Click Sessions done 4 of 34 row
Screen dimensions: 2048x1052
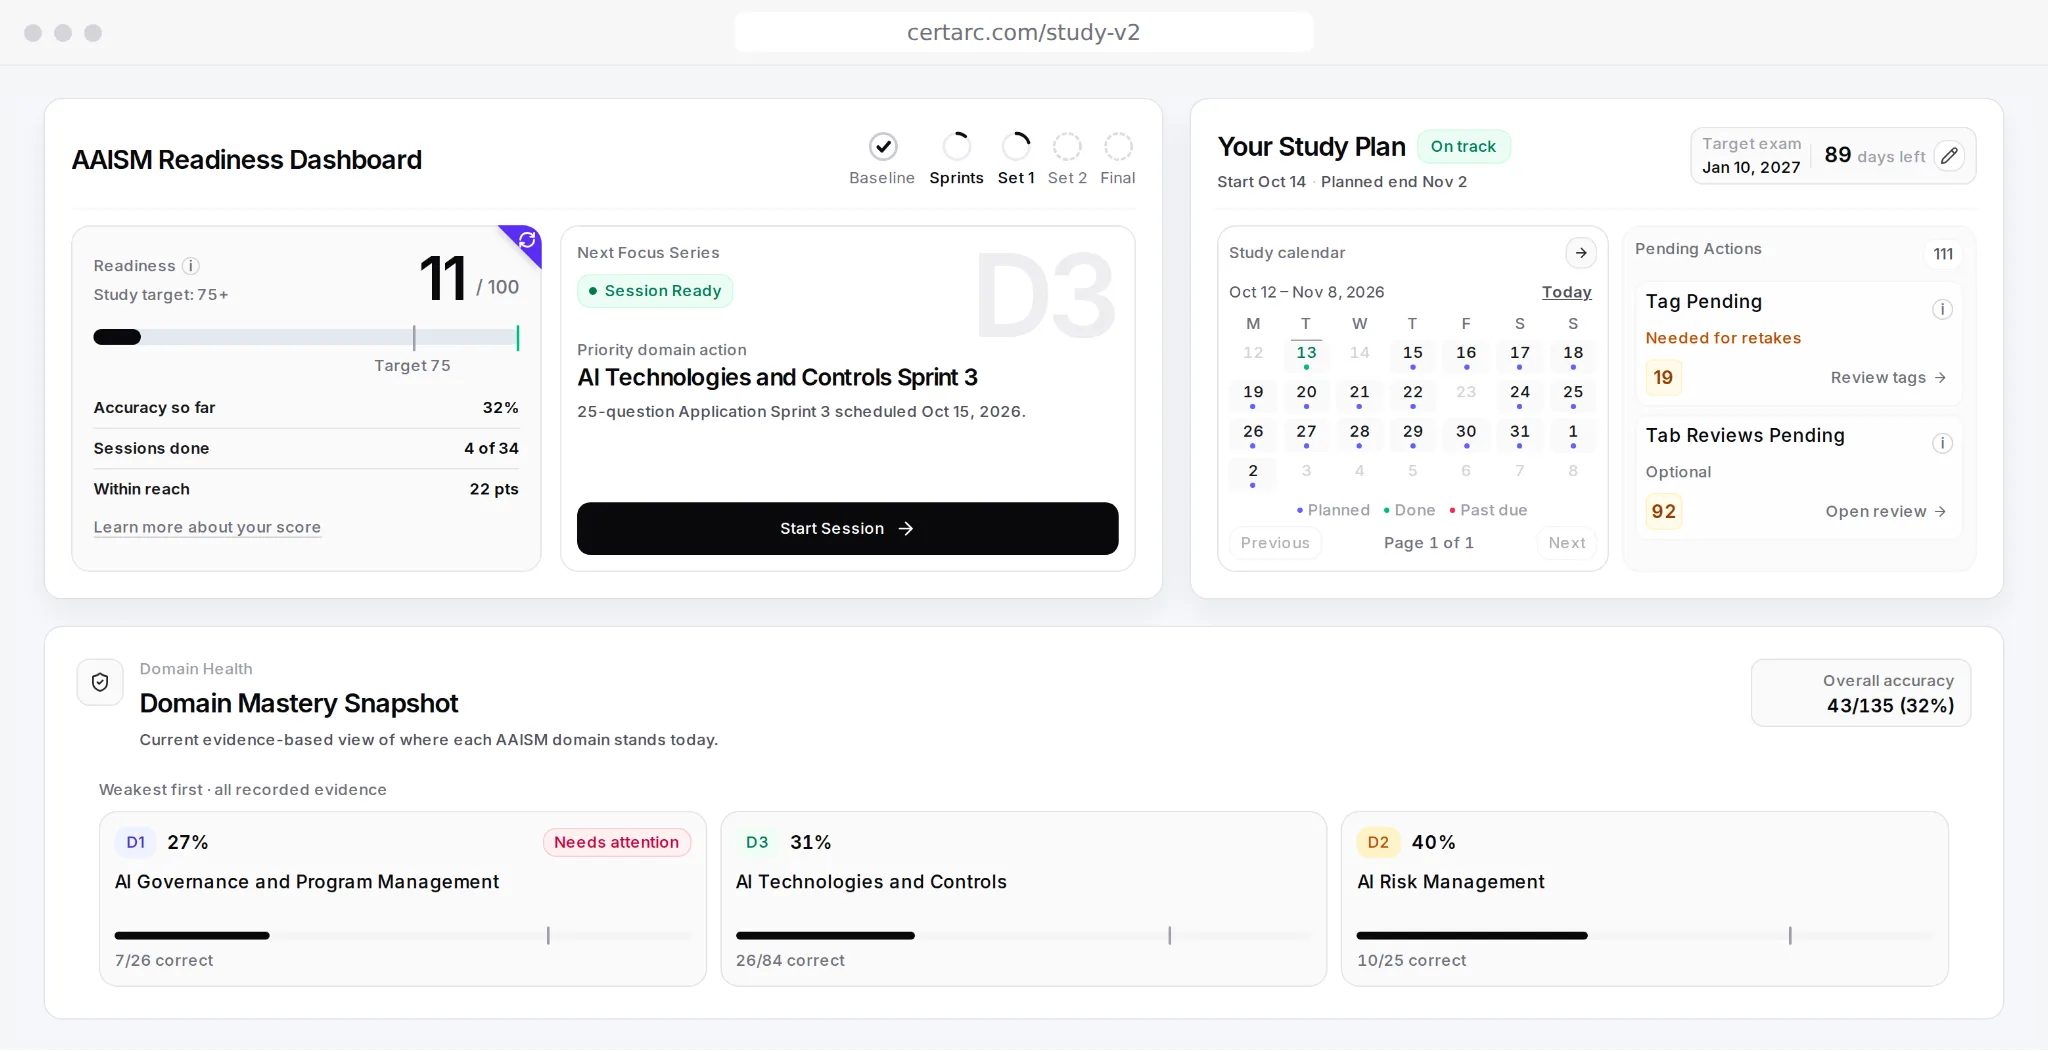coord(306,448)
